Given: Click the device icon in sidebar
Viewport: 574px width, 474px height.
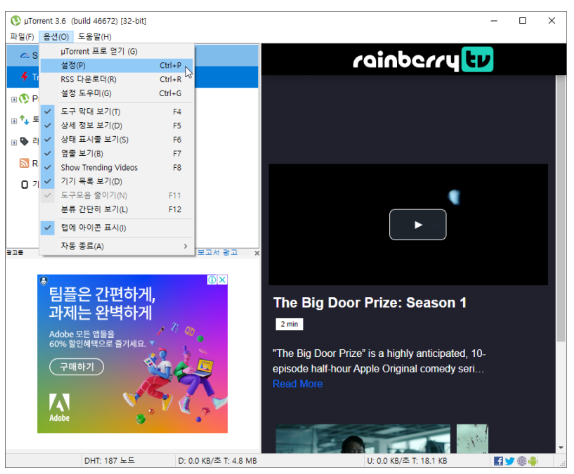Looking at the screenshot, I should pos(24,184).
